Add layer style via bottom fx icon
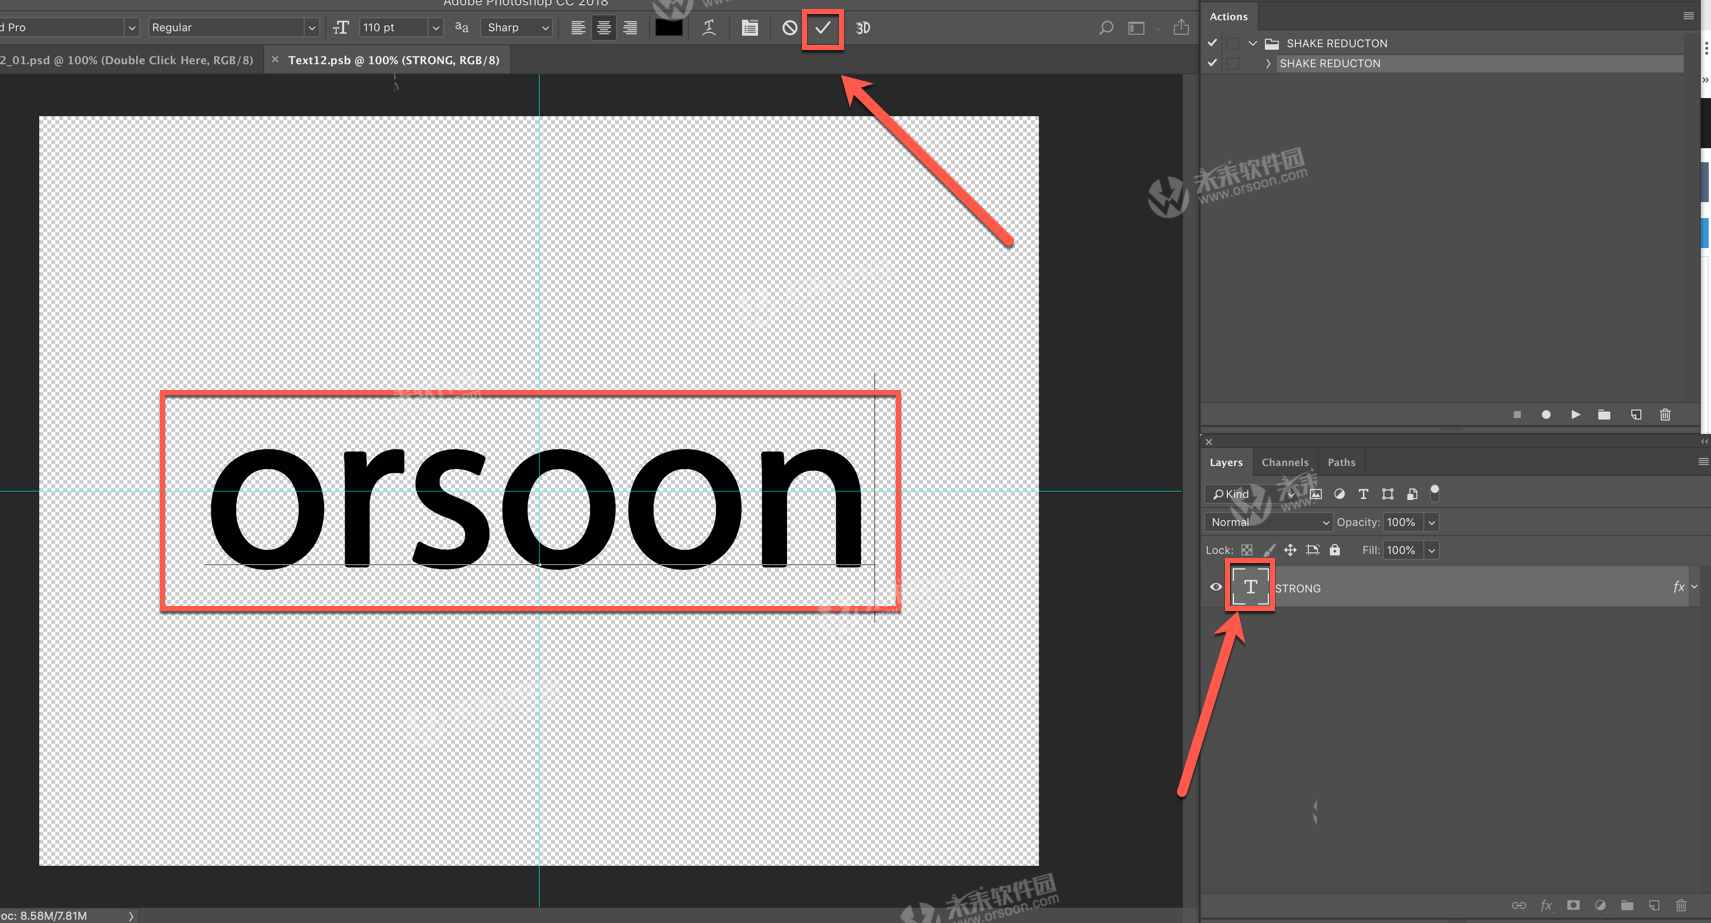 [1546, 905]
